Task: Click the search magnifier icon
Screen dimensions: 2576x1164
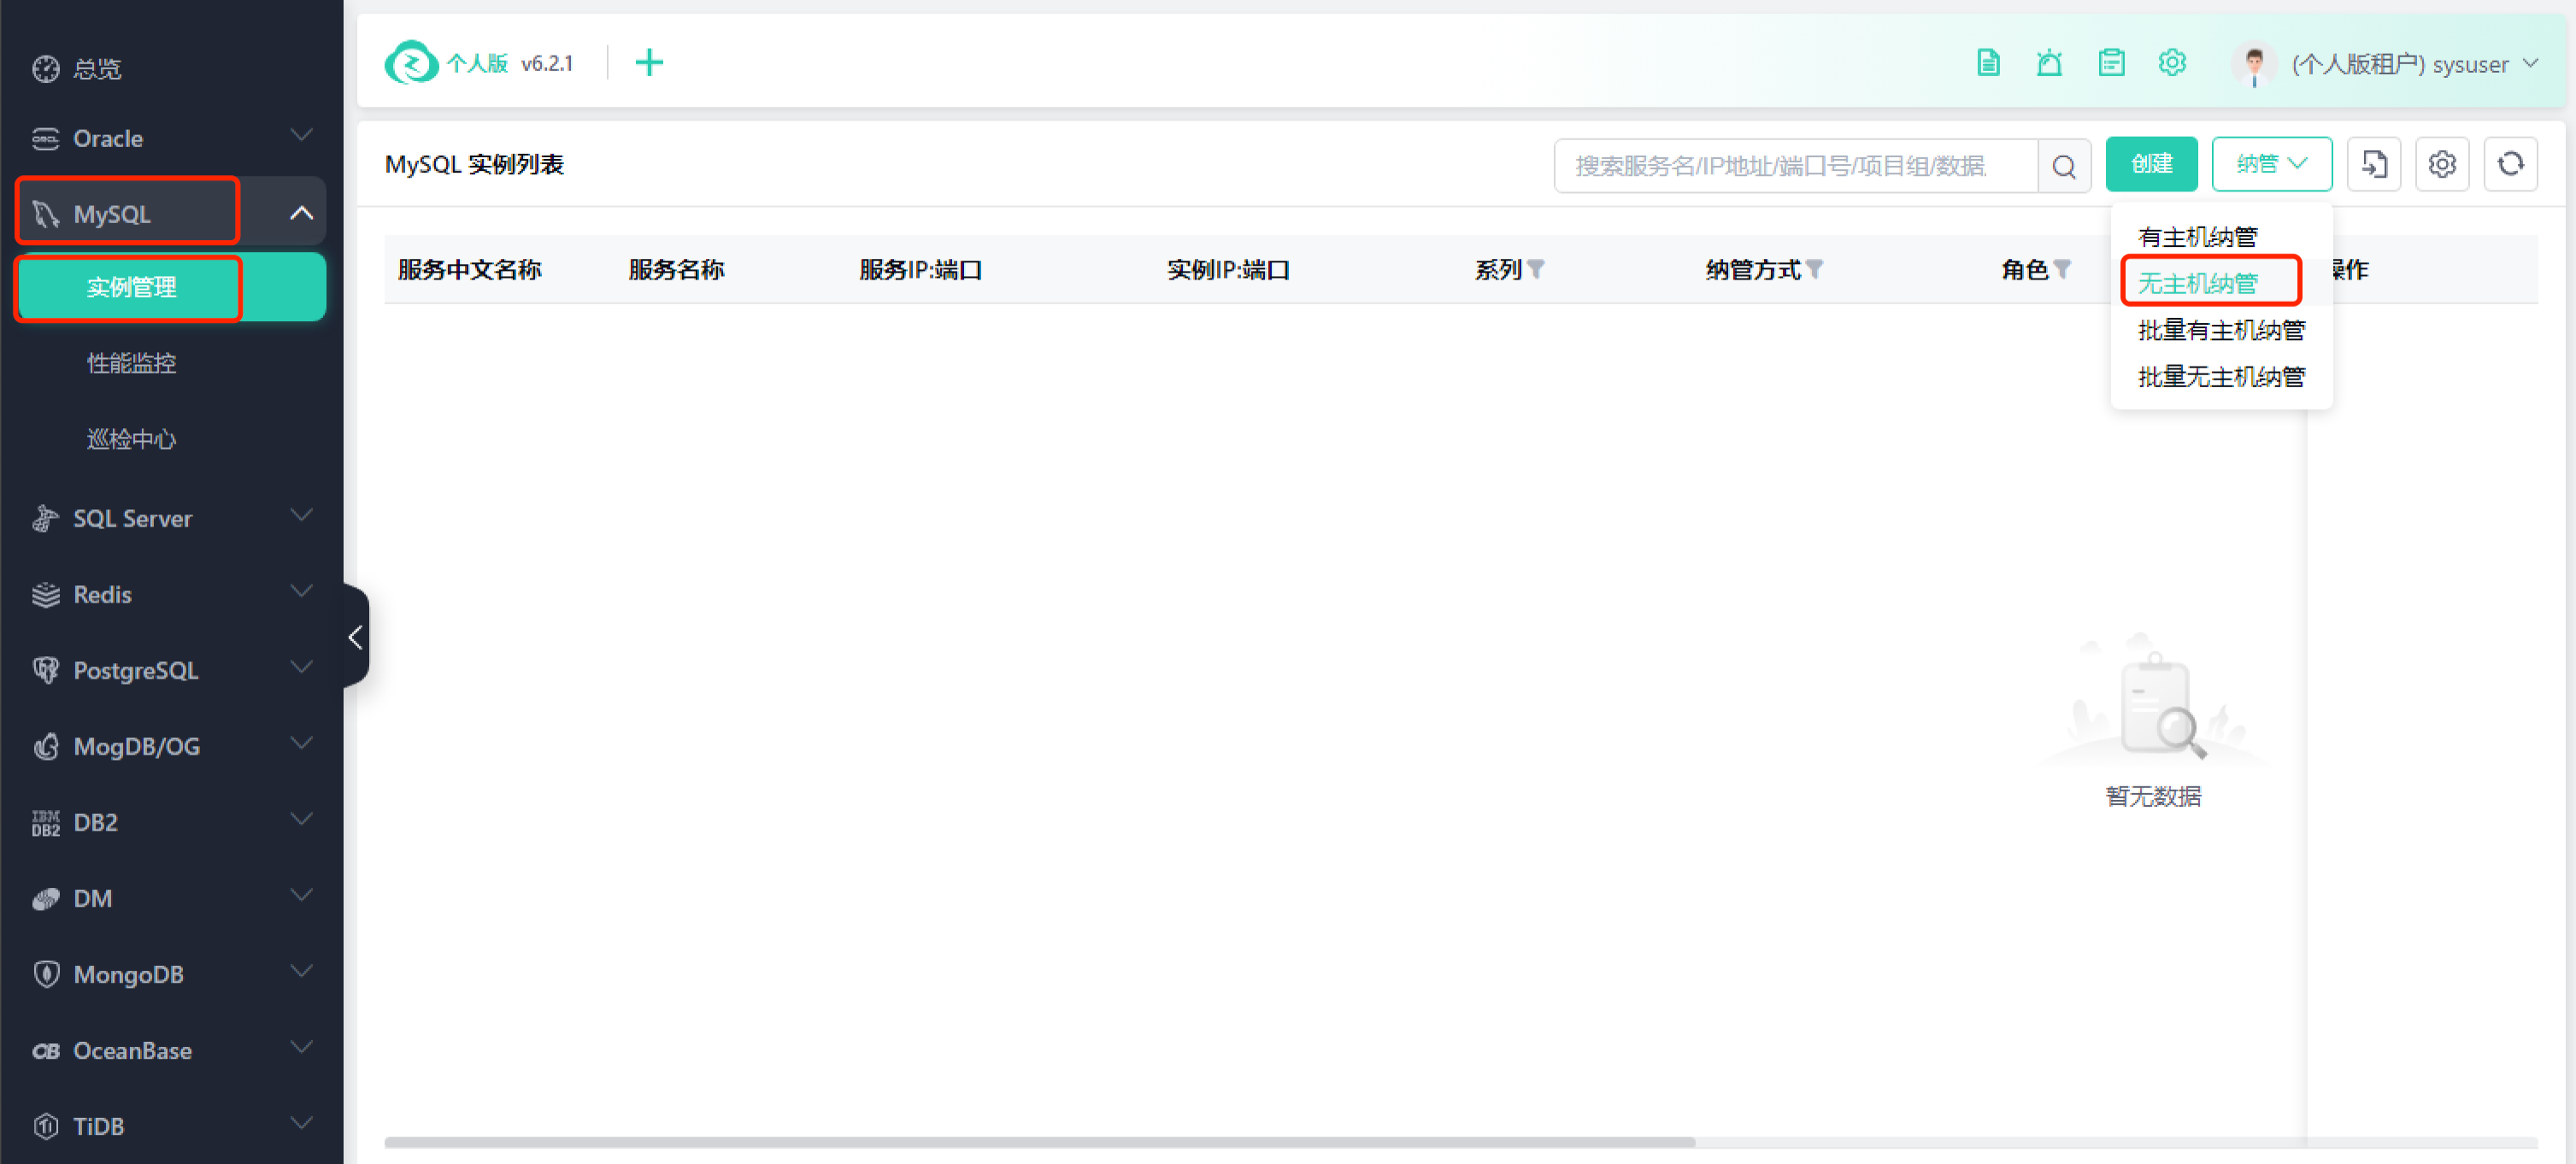Action: pos(2064,166)
